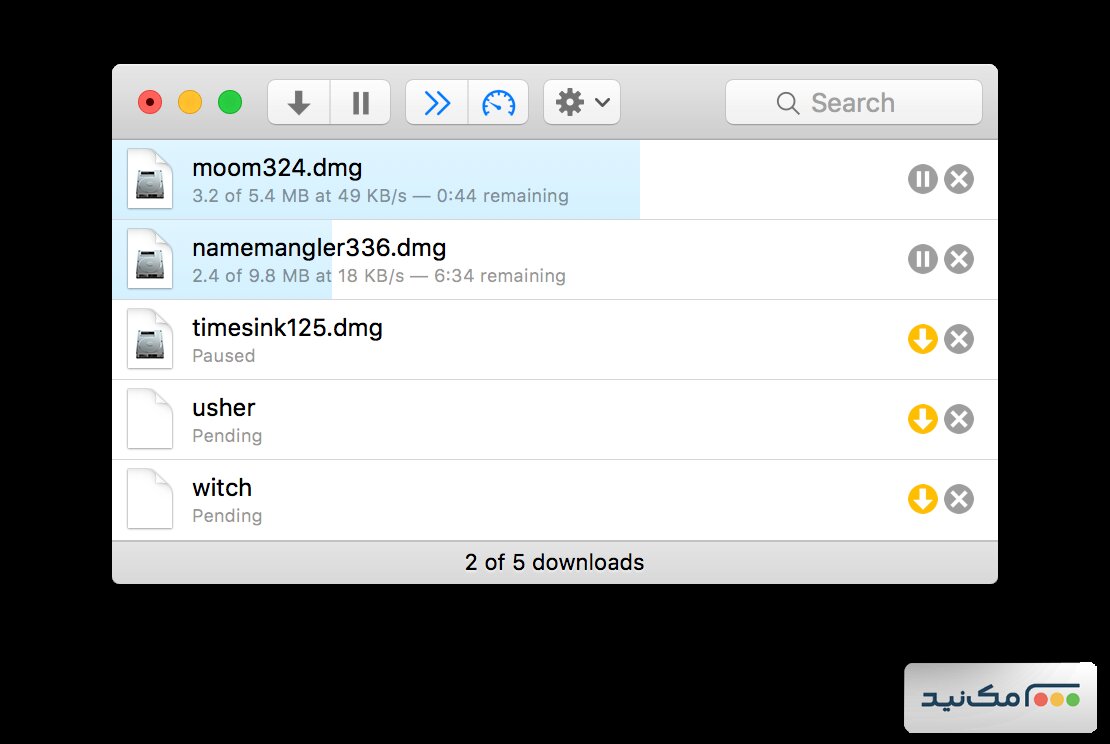Remove timesink125.dmg from the queue
This screenshot has width=1110, height=744.
click(x=959, y=340)
